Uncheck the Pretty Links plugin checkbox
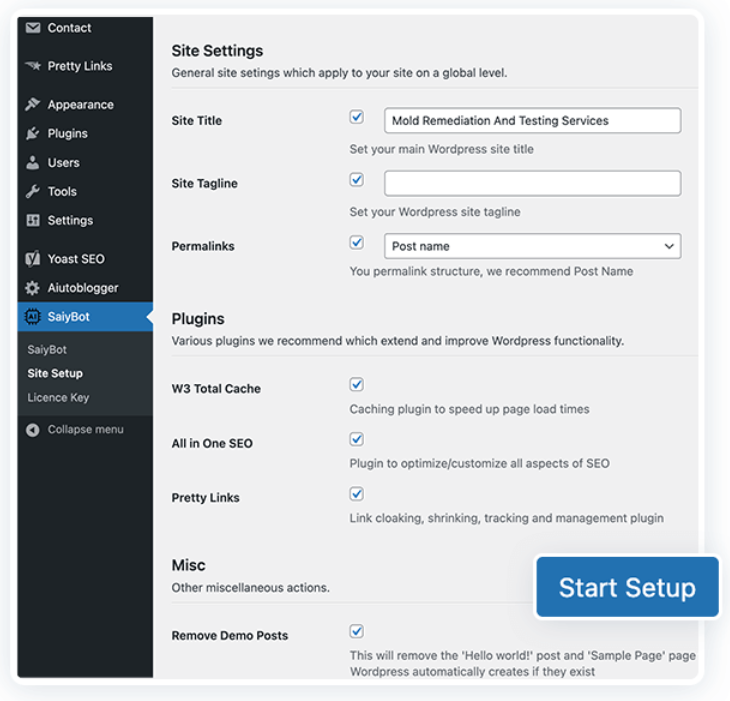Image resolution: width=730 pixels, height=701 pixels. pos(357,494)
